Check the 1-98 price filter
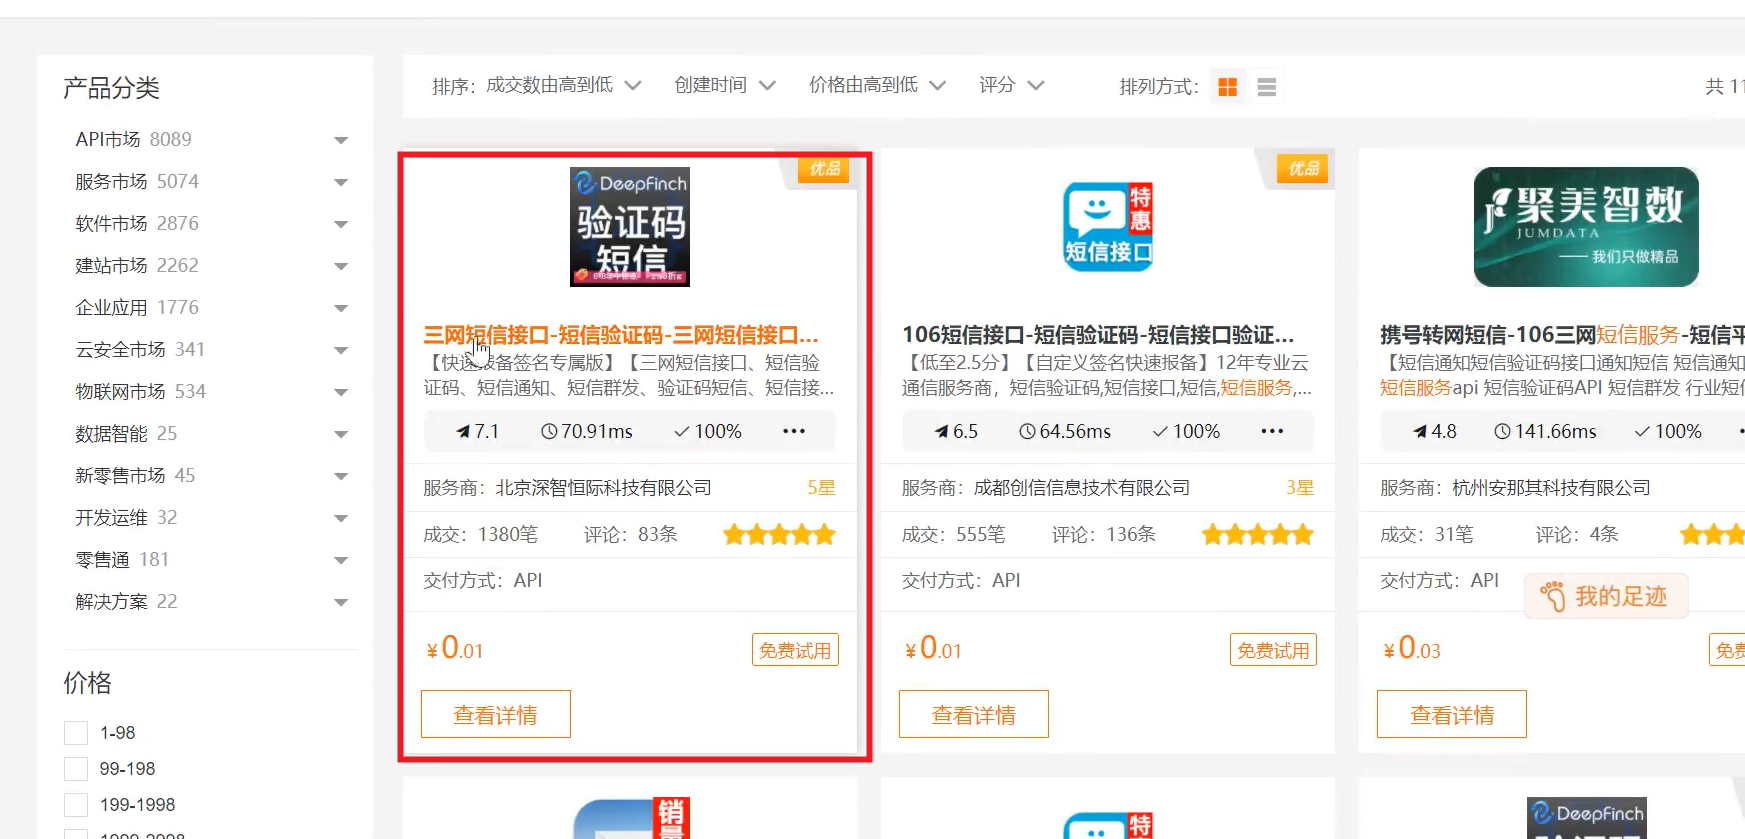 coord(76,733)
